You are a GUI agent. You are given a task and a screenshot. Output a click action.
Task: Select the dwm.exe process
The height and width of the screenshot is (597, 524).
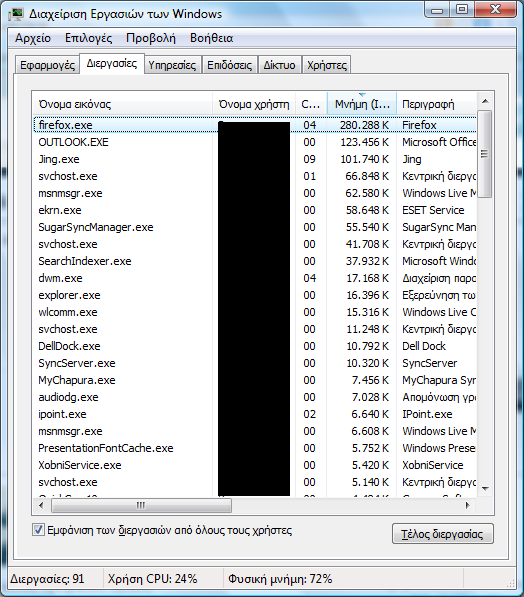(x=254, y=278)
